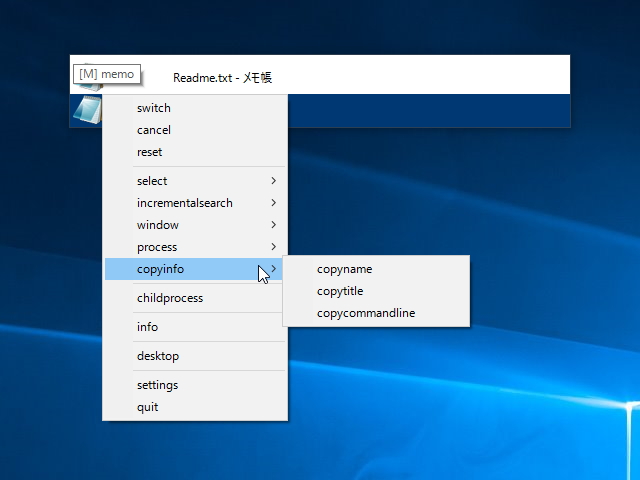This screenshot has width=640, height=480.
Task: Choose quit from the context menu
Action: coord(195,407)
